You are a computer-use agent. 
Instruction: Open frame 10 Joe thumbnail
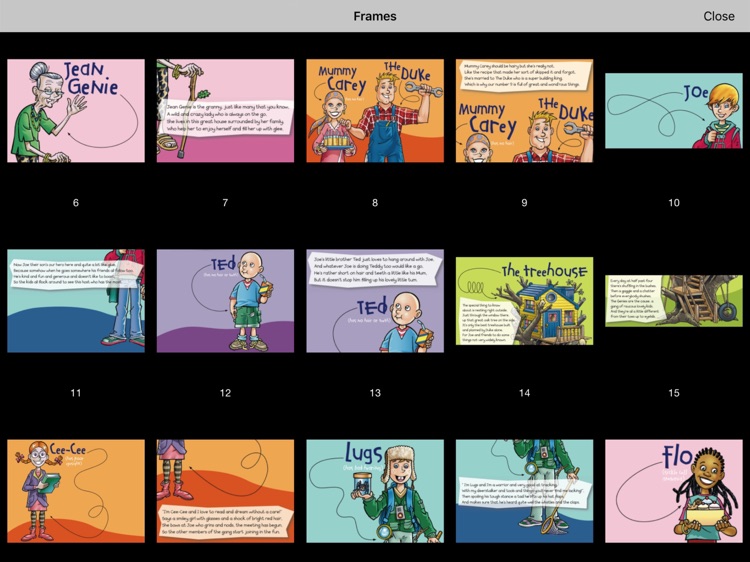pos(674,110)
